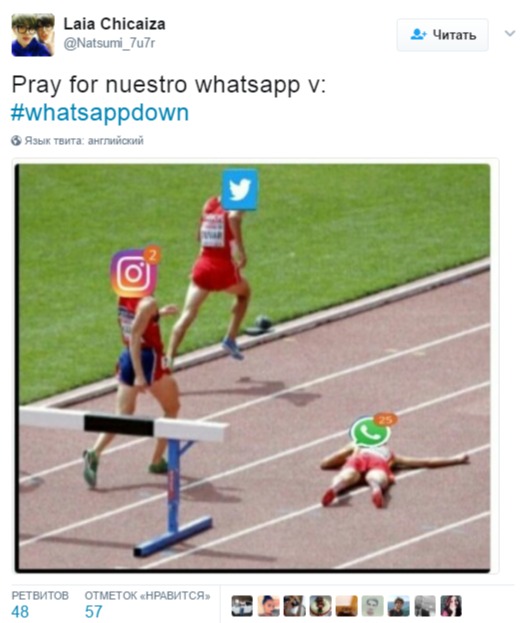Open the #whatsappdown hashtag
This screenshot has width=524, height=623.
tap(100, 112)
